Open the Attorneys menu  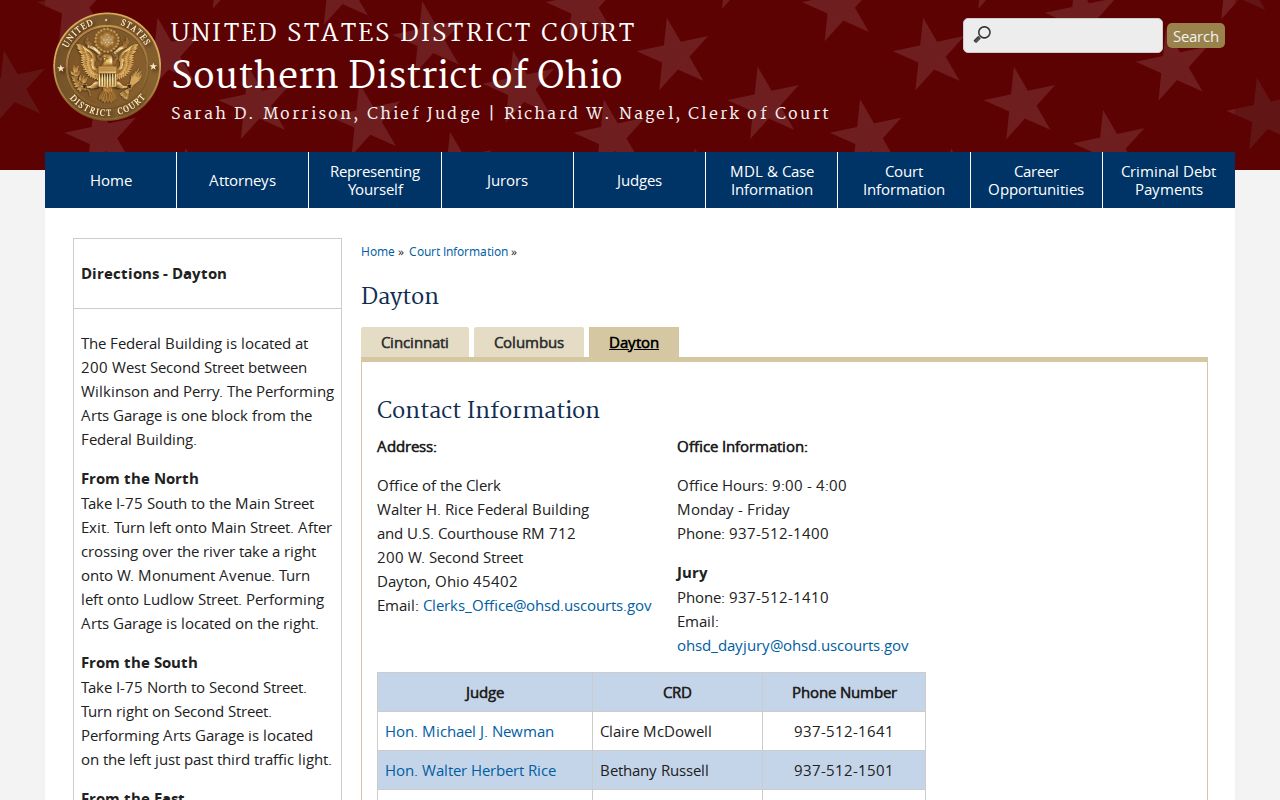(242, 180)
